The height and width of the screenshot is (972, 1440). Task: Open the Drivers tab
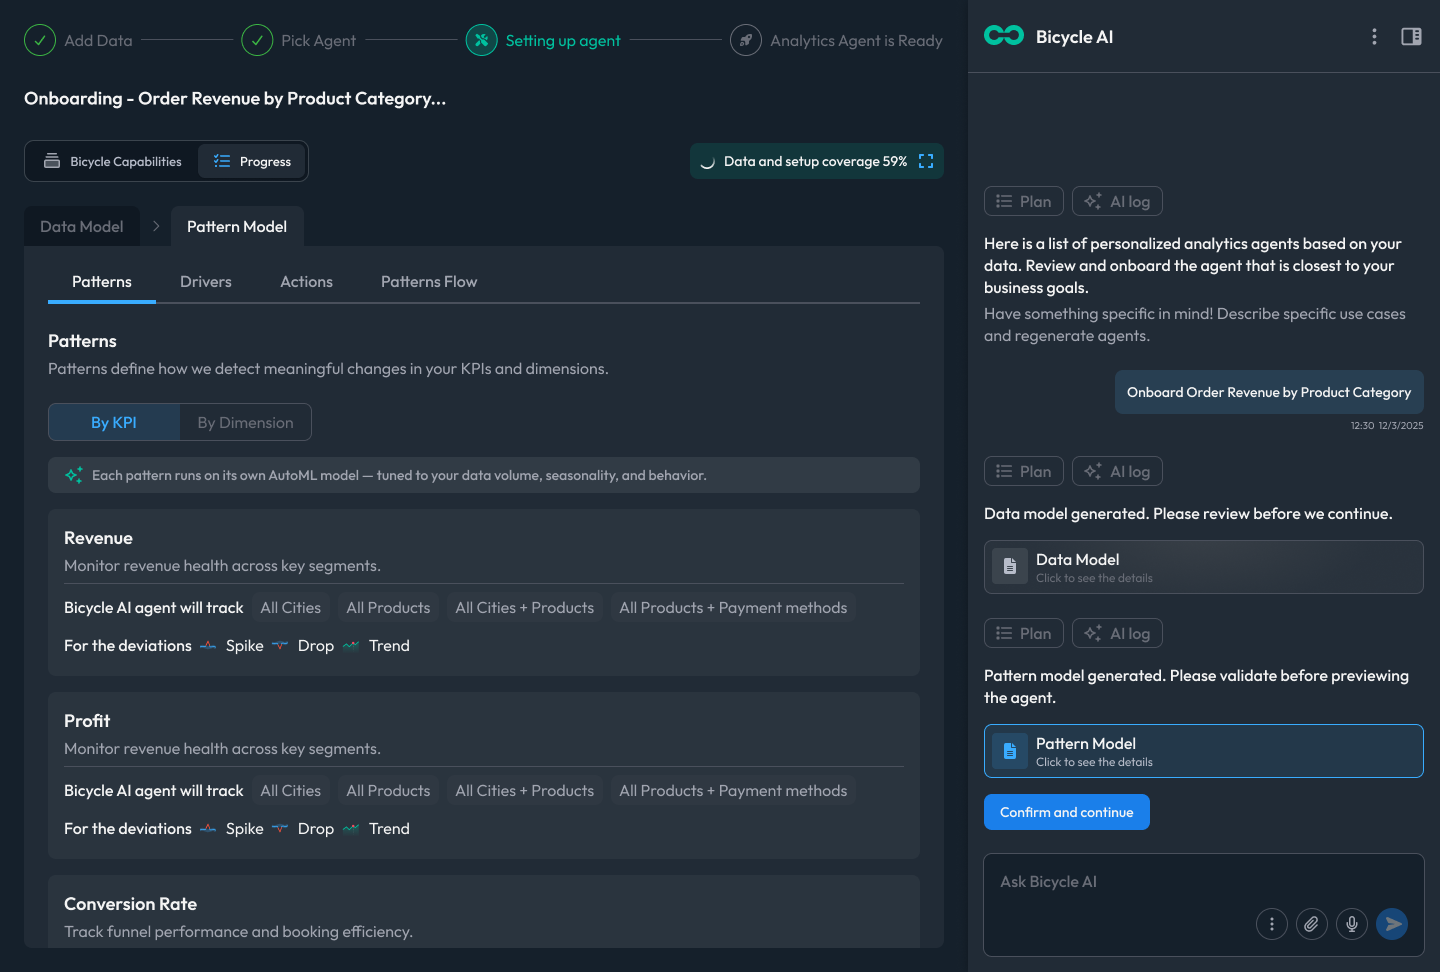tap(206, 282)
